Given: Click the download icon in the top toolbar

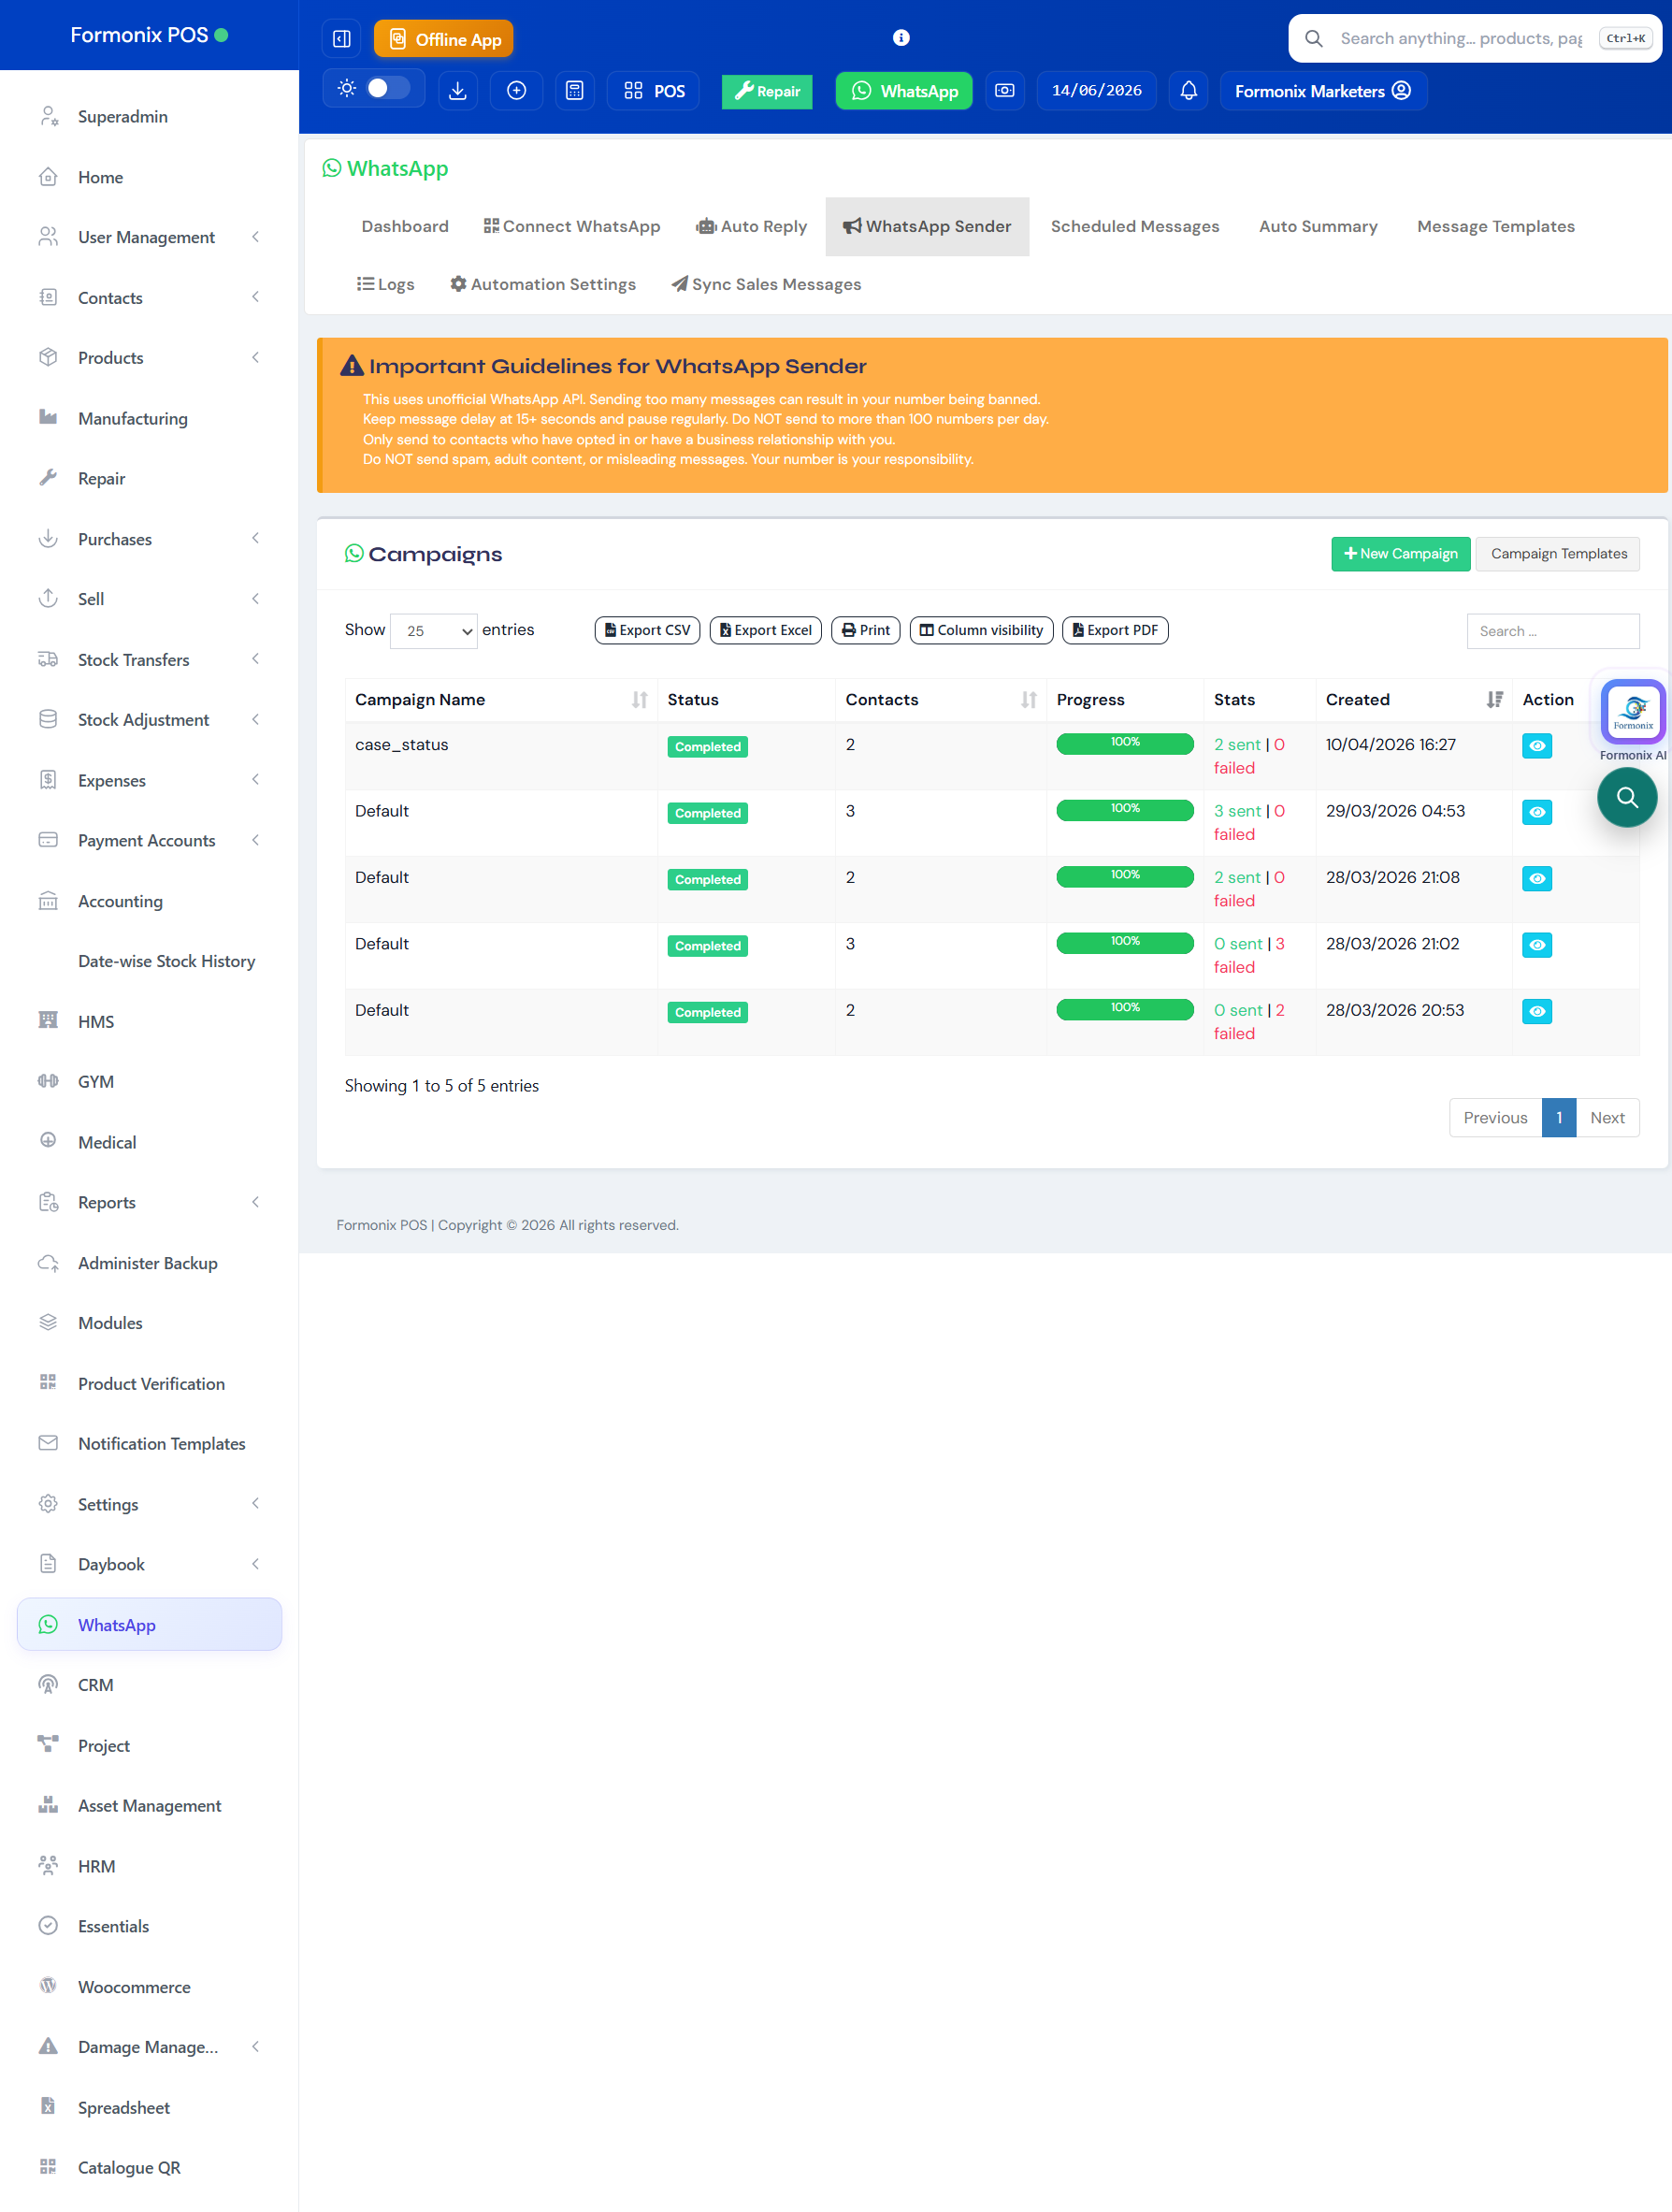Looking at the screenshot, I should pyautogui.click(x=457, y=91).
